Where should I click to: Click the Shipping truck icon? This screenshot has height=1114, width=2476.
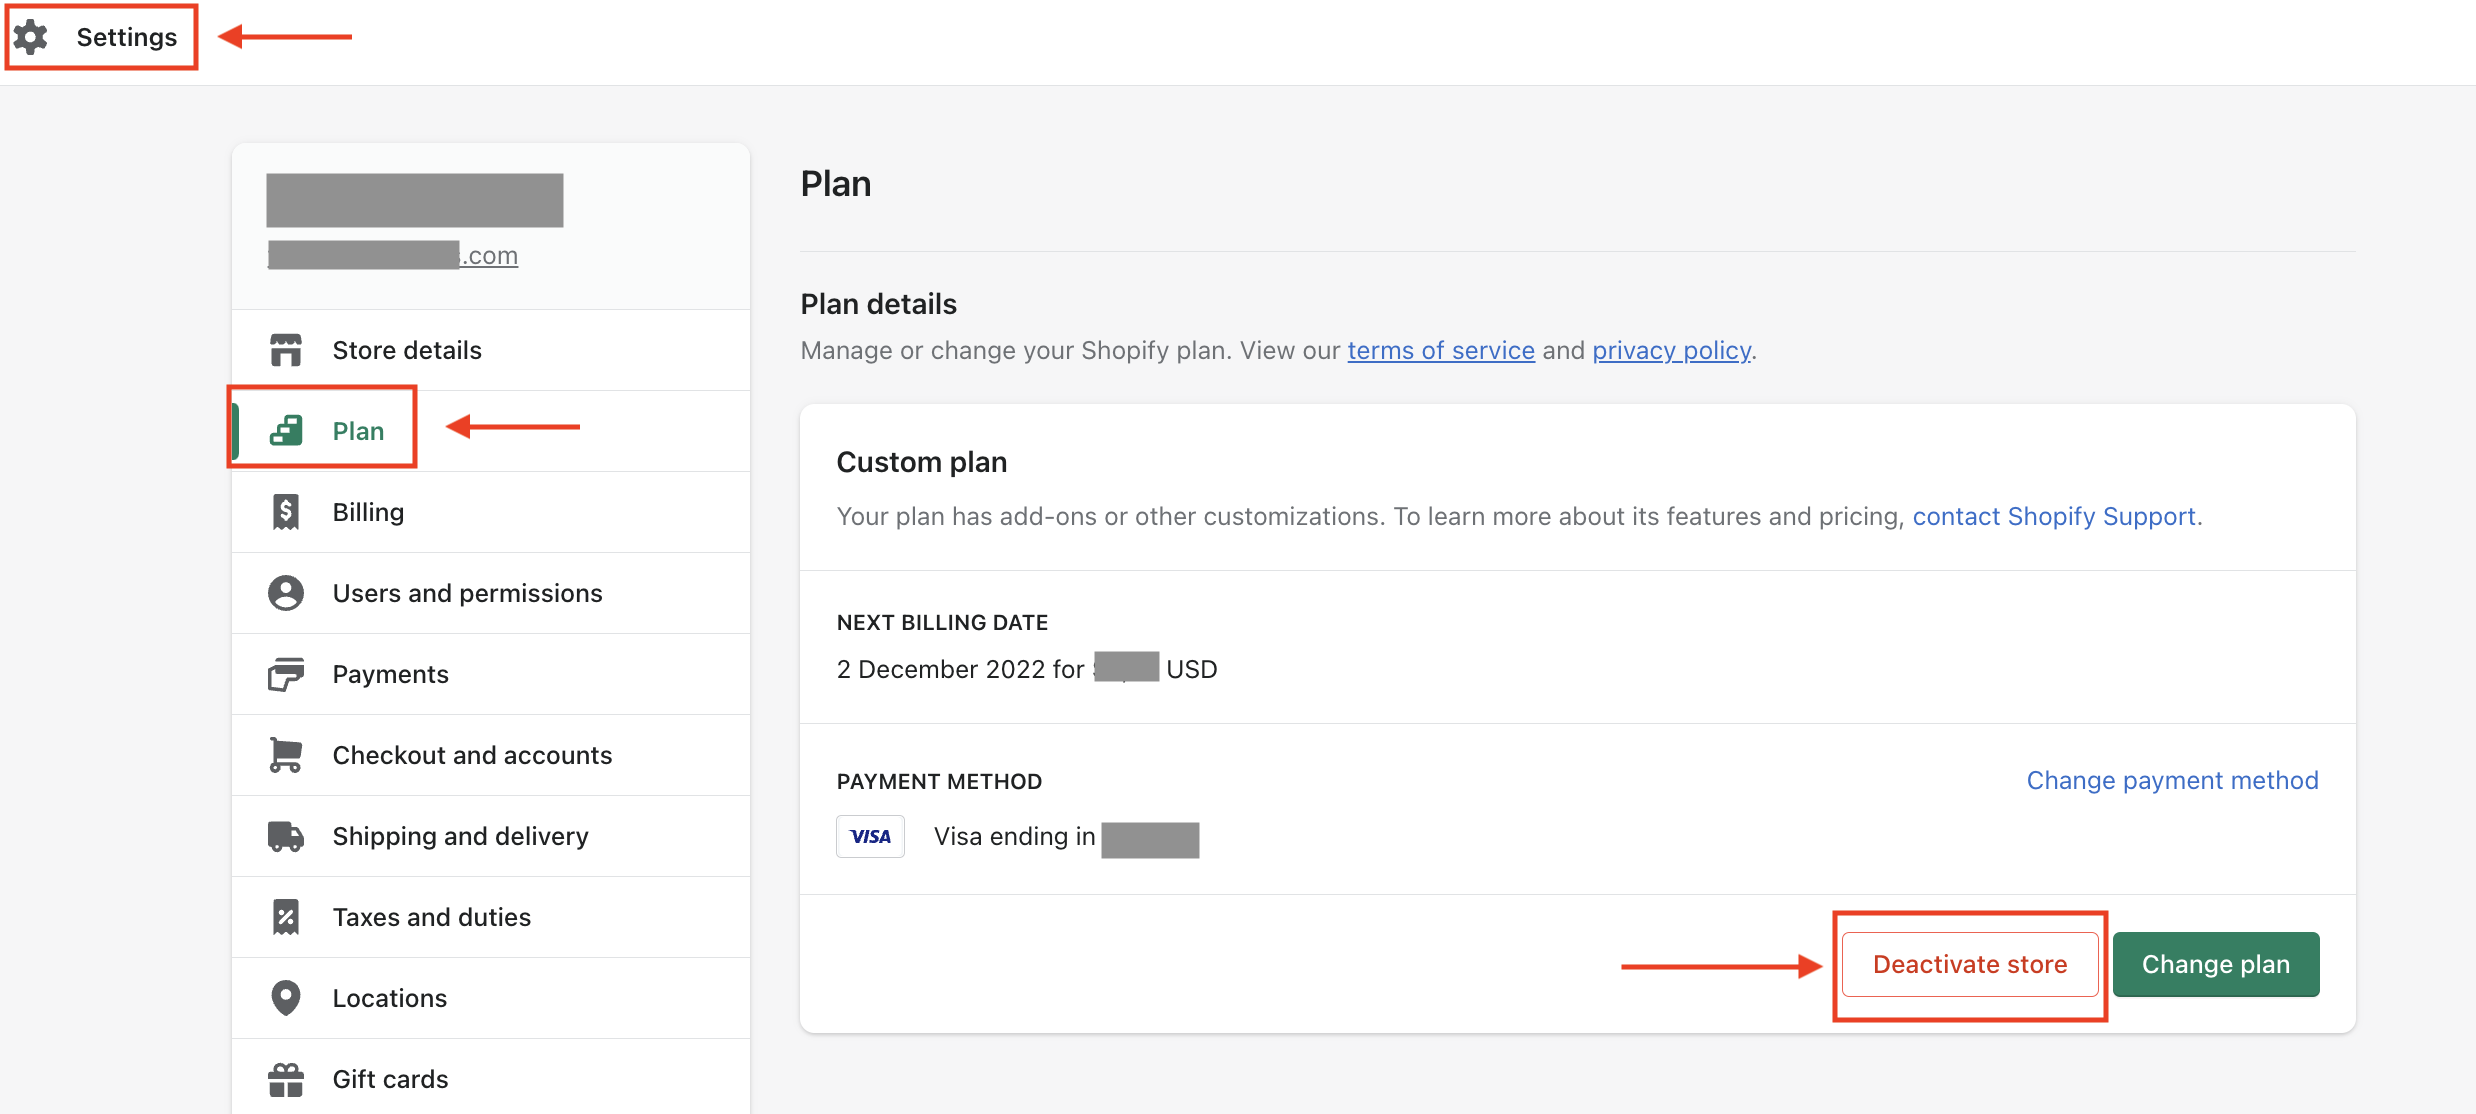click(x=286, y=836)
